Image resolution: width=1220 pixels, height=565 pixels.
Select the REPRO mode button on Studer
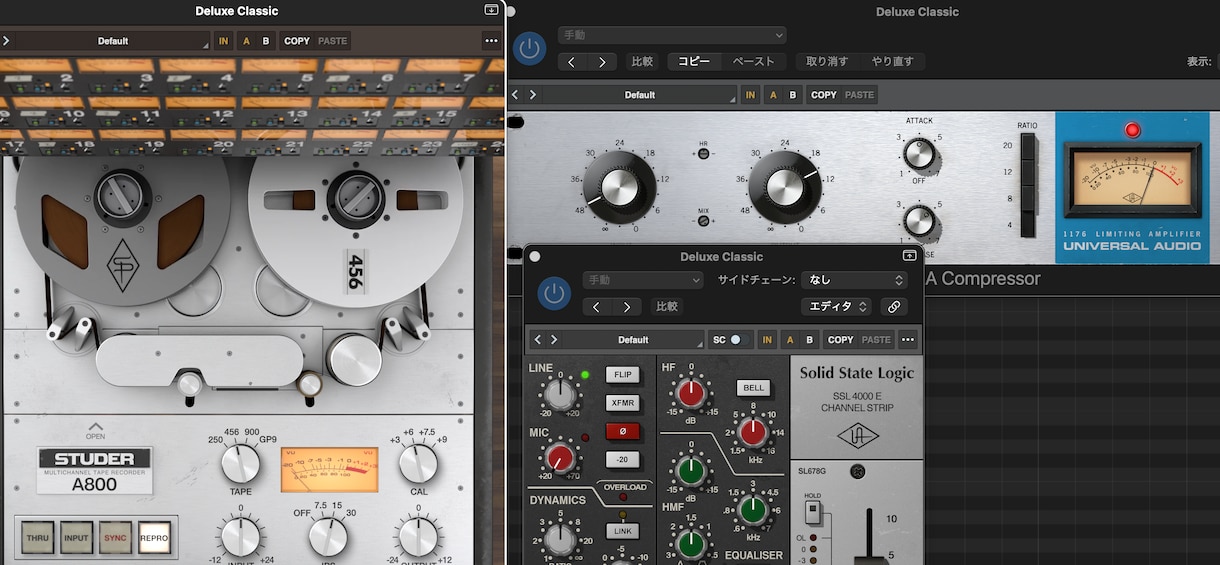pyautogui.click(x=154, y=538)
